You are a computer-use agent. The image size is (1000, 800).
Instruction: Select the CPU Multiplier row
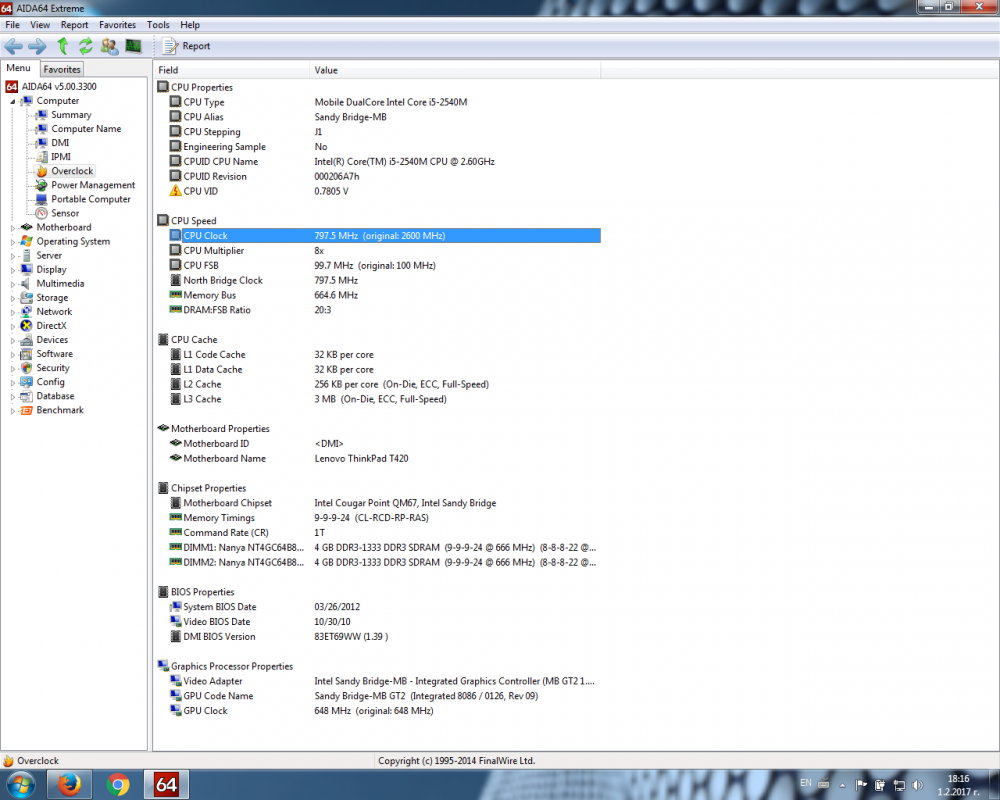pyautogui.click(x=385, y=251)
